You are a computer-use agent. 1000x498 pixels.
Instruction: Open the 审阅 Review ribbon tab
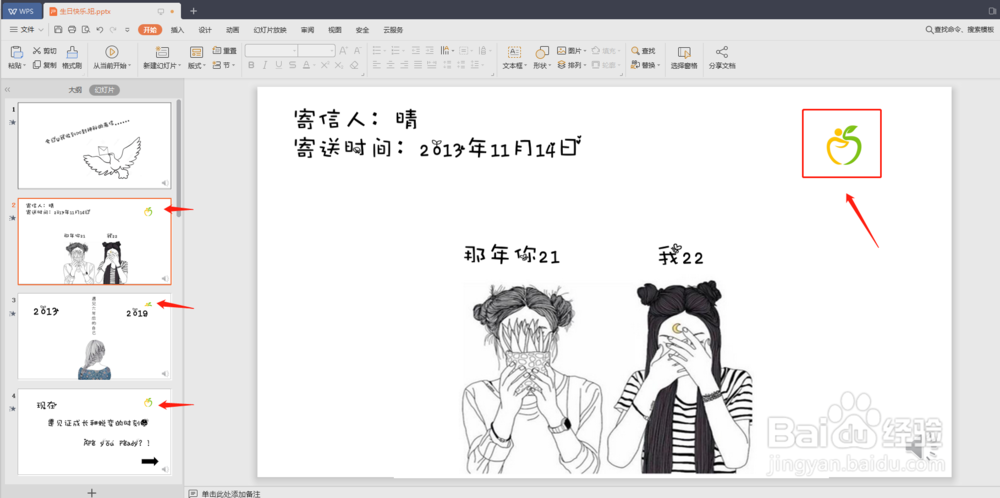click(307, 30)
